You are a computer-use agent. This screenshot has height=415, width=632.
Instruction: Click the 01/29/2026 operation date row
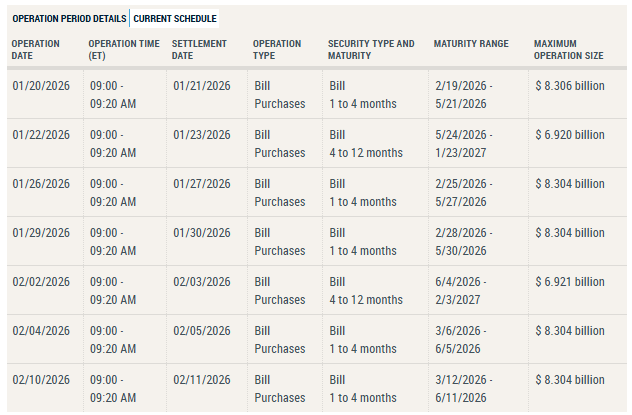point(41,233)
